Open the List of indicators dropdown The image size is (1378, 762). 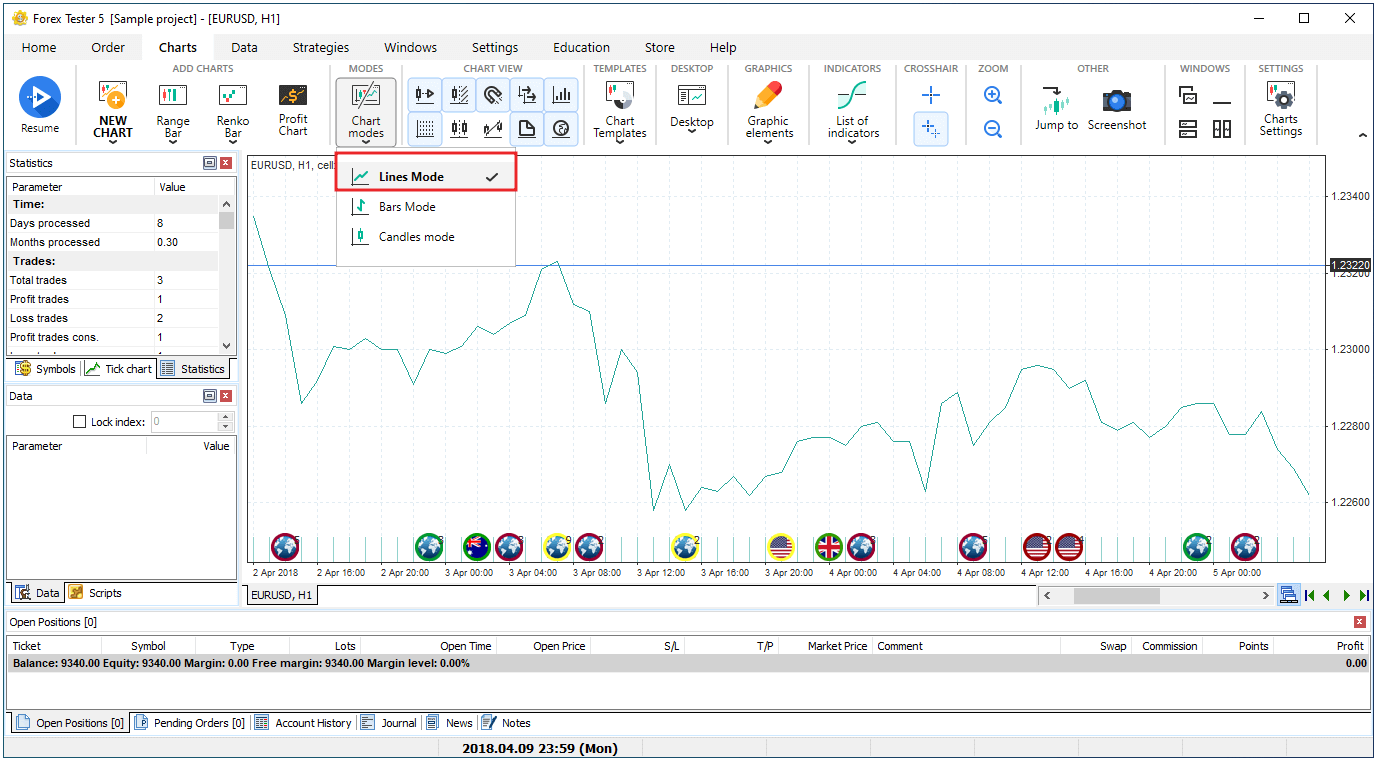tap(853, 112)
